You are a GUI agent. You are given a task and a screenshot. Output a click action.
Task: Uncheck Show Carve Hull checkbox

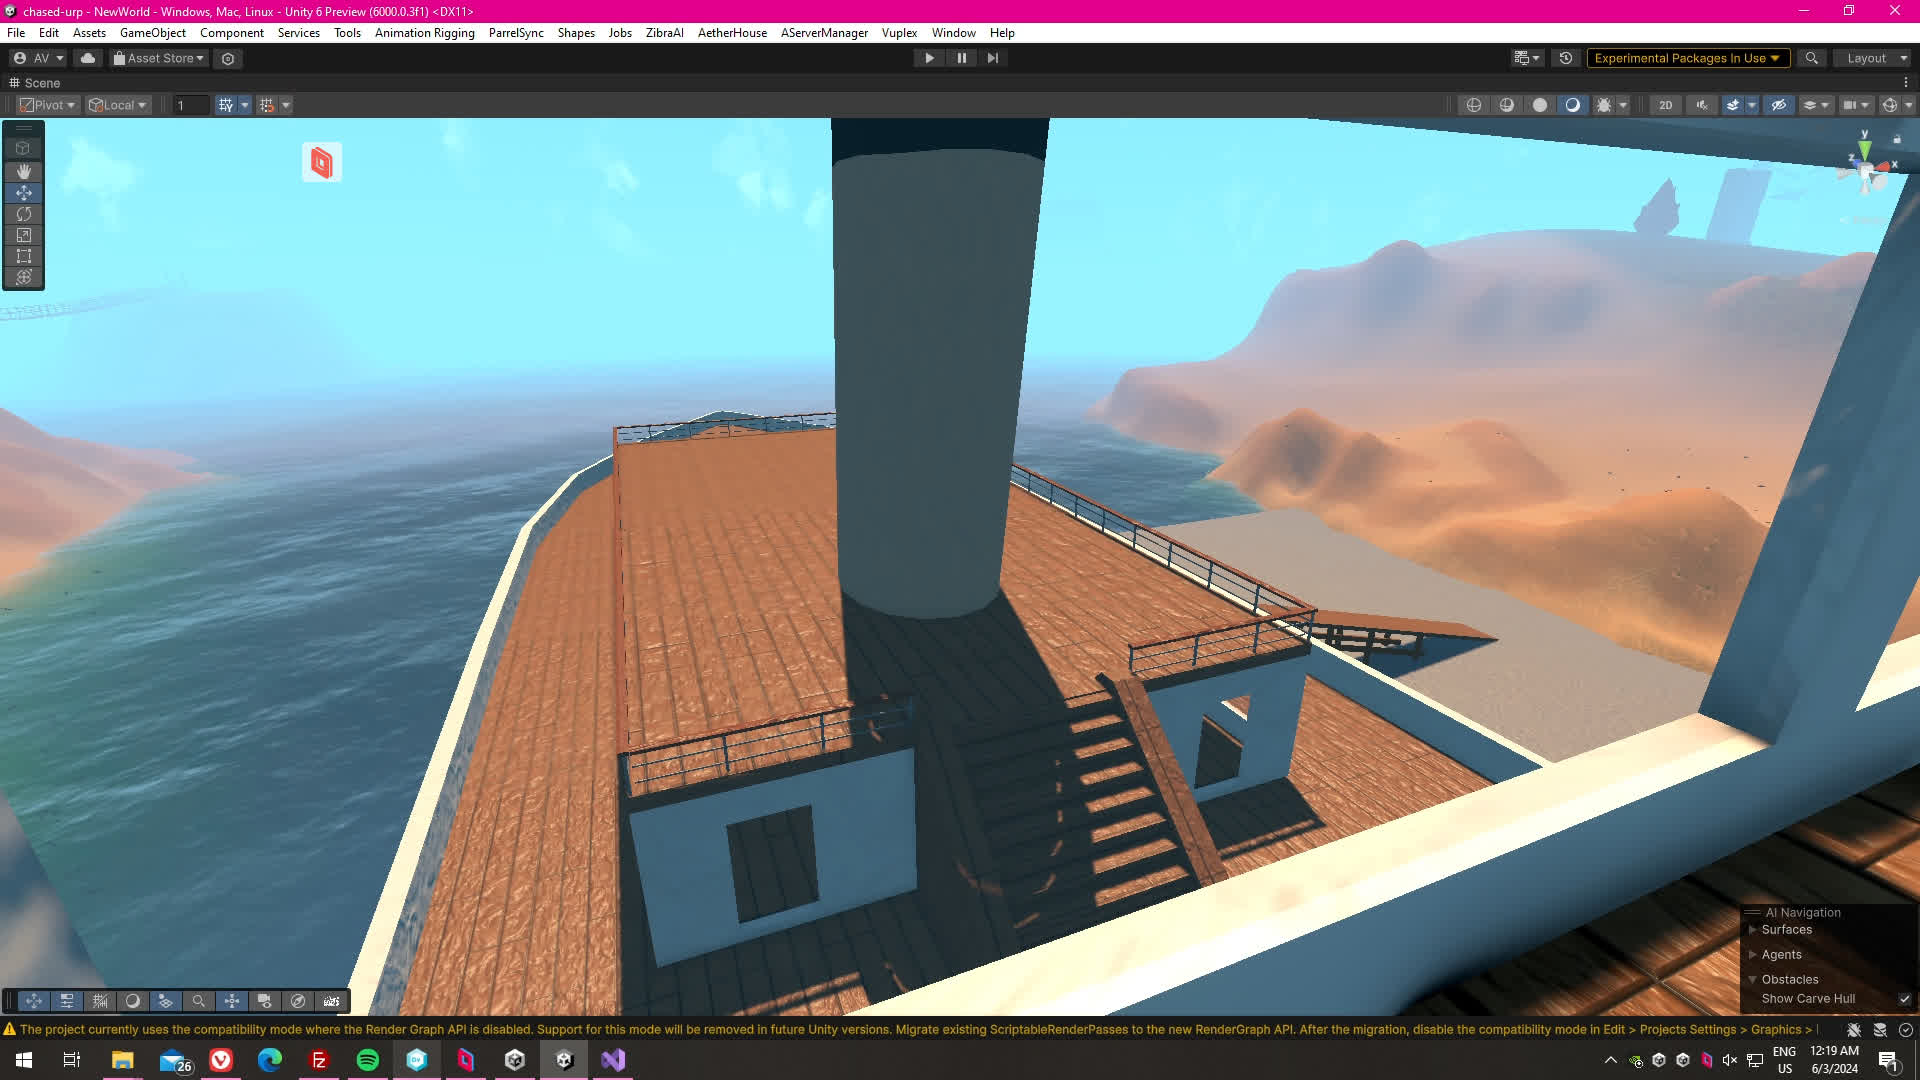pos(1904,999)
